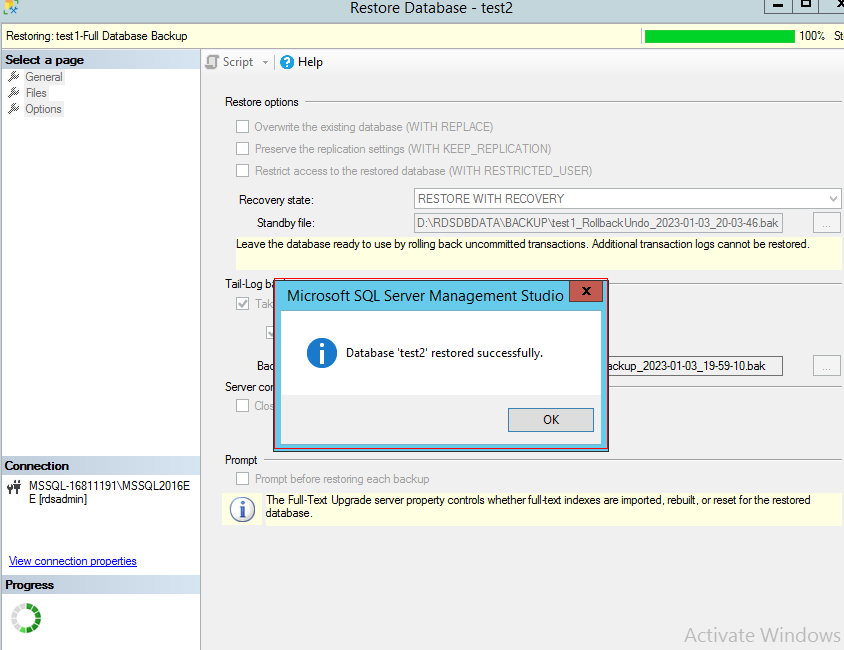Click the Restoring test1-Full Database Backup status text
Screen dimensions: 844x650
click(97, 36)
